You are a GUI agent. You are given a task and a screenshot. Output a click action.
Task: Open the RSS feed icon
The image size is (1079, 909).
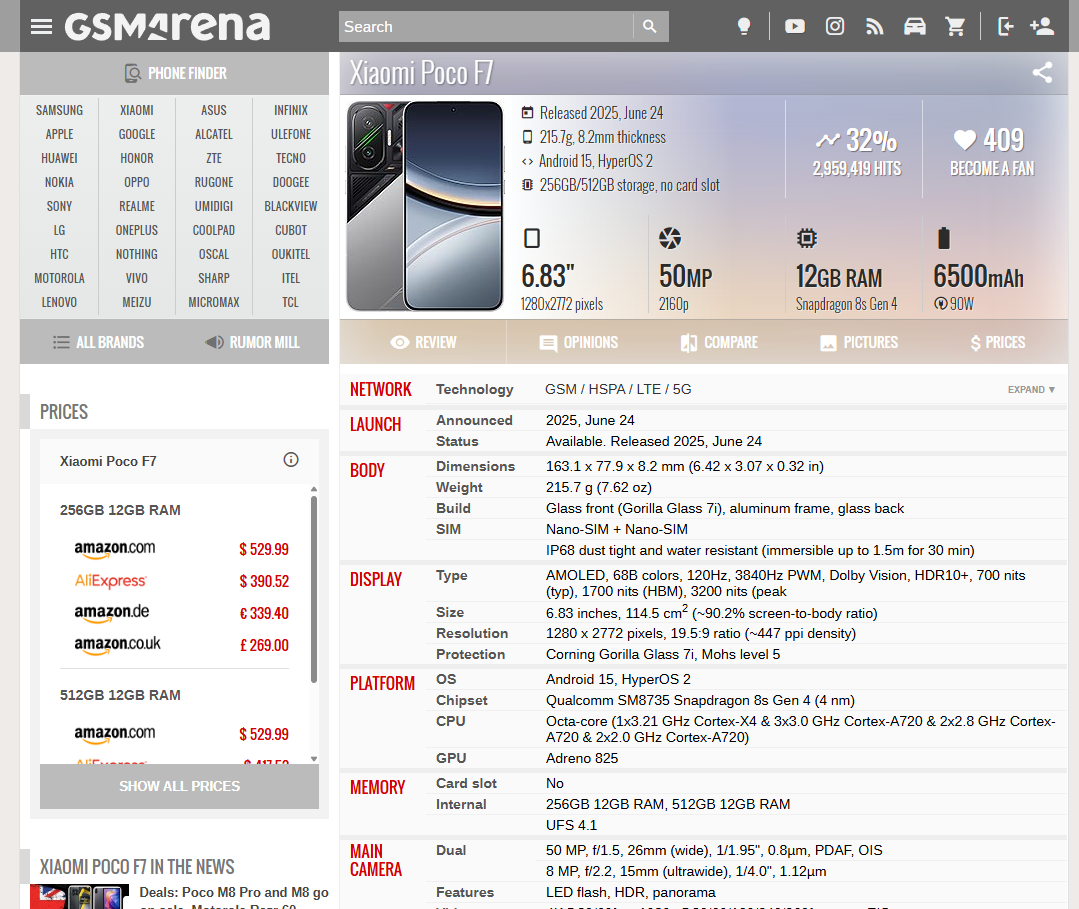click(874, 26)
